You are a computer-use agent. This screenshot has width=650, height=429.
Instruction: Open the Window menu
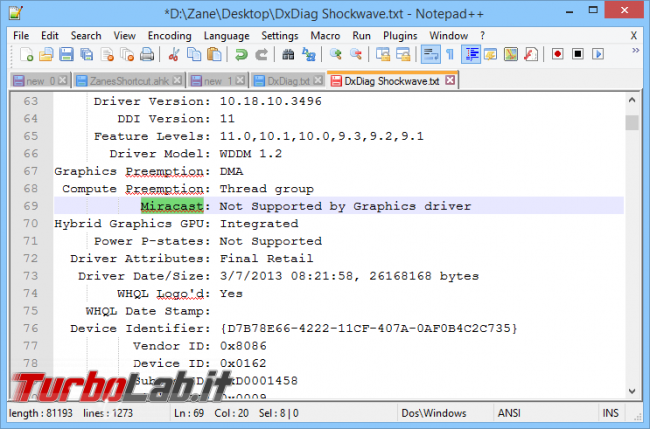pos(449,36)
